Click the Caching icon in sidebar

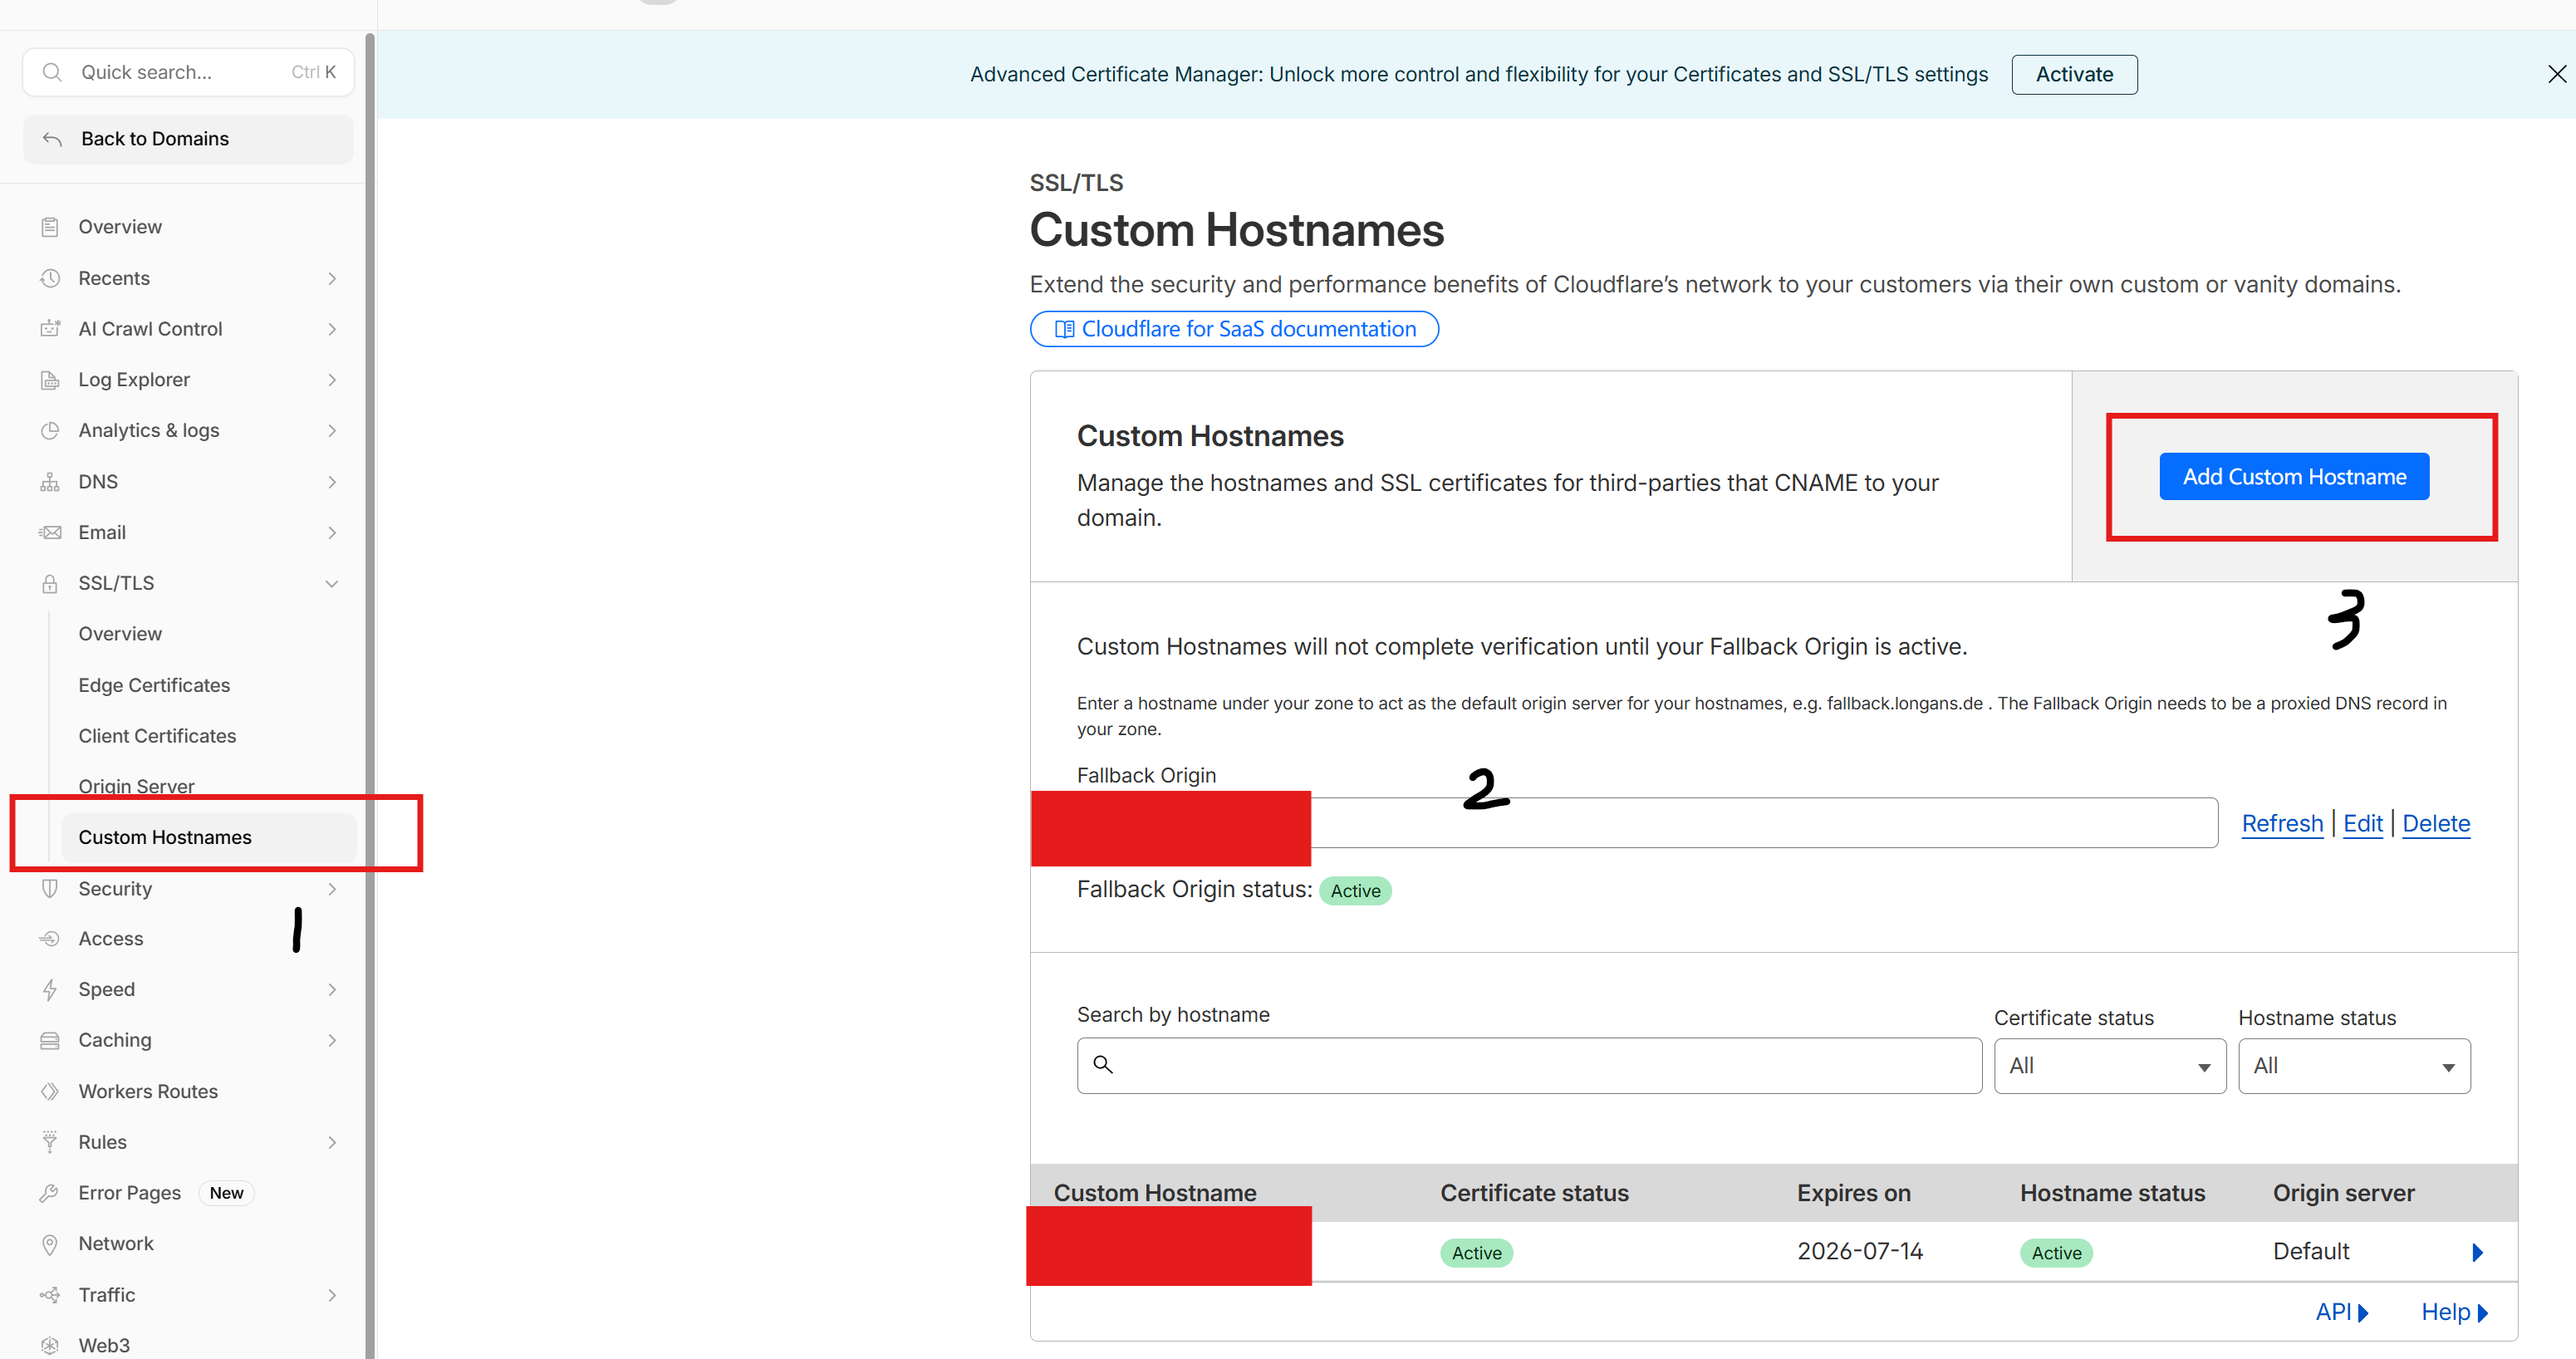coord(50,1040)
